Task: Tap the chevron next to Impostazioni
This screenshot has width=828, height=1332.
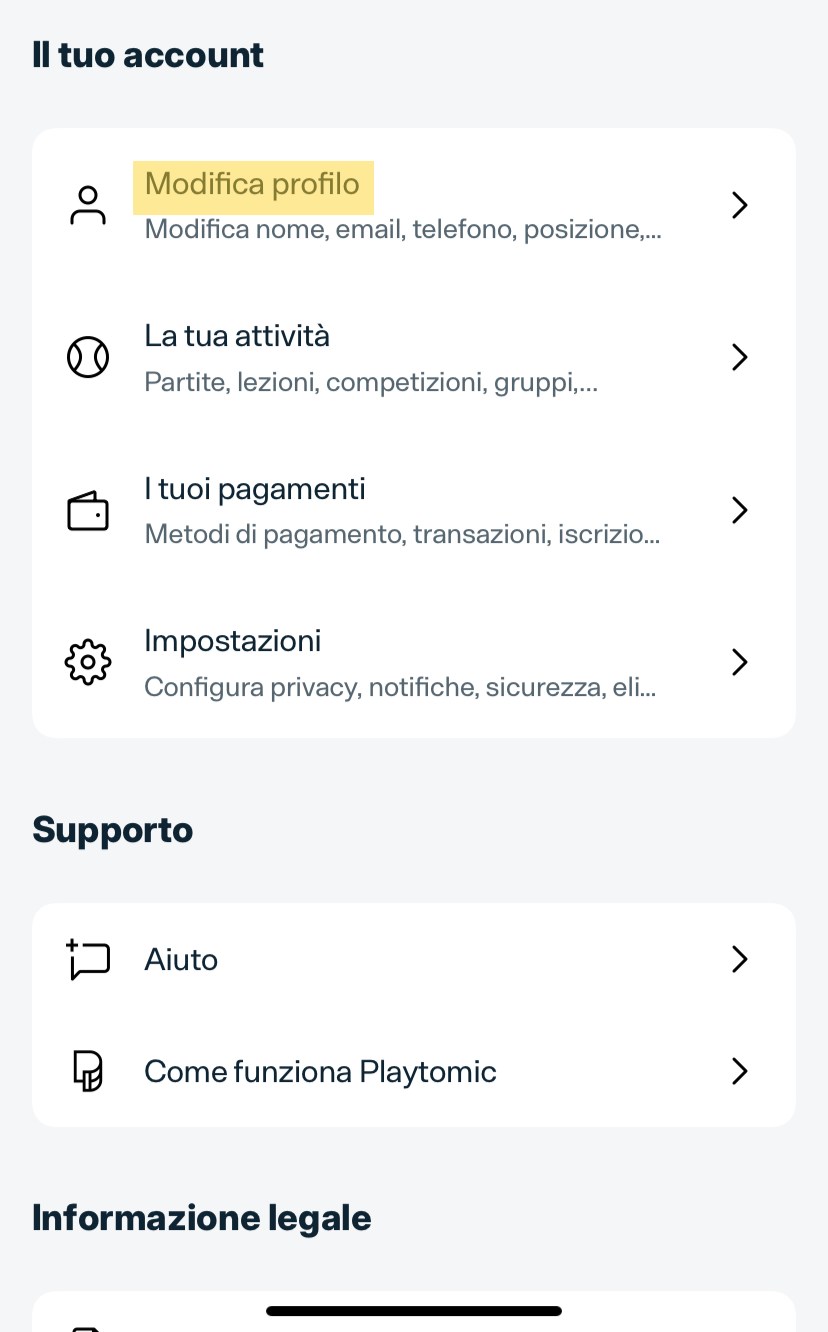Action: coord(739,662)
